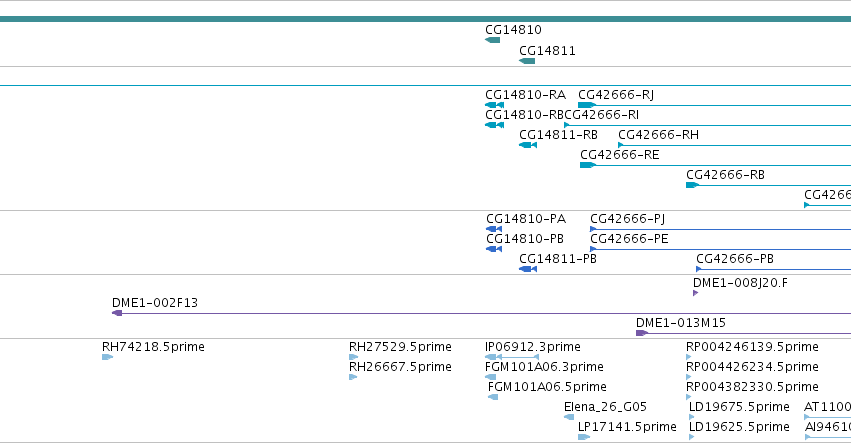Select transcript CG14811-RB label
This screenshot has width=851, height=443.
[x=558, y=135]
